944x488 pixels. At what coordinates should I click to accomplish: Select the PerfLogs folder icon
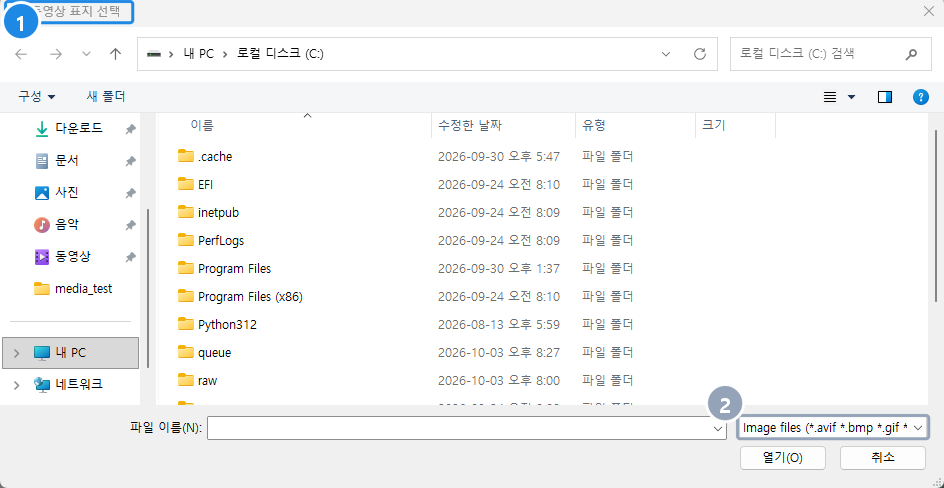[185, 240]
